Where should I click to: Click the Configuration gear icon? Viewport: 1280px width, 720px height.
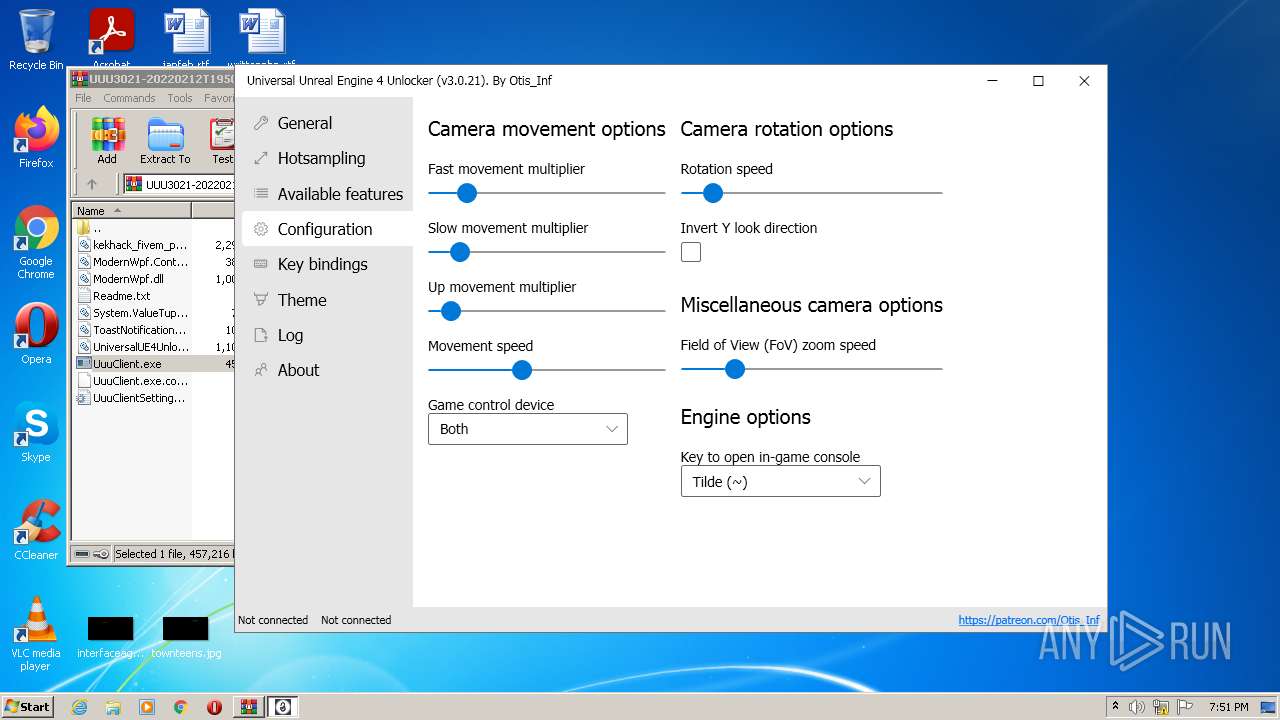tap(261, 229)
